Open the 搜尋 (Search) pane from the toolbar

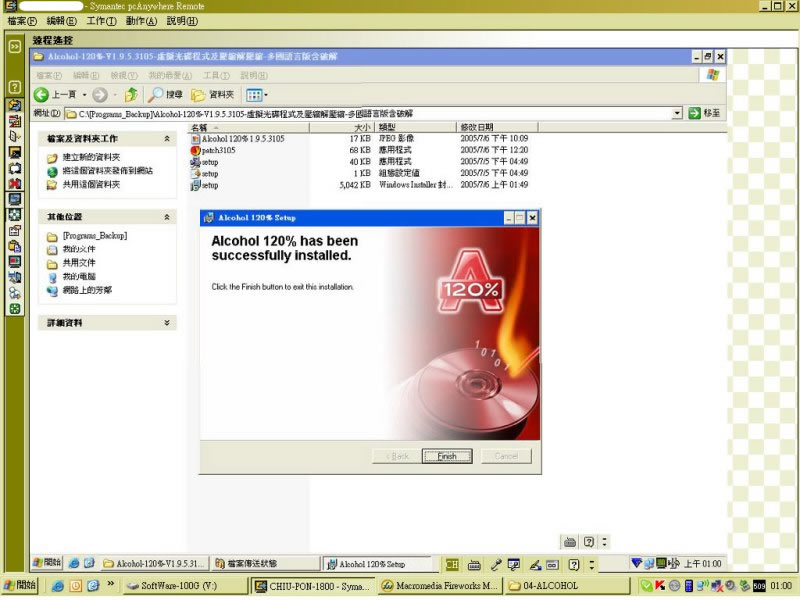pyautogui.click(x=165, y=94)
